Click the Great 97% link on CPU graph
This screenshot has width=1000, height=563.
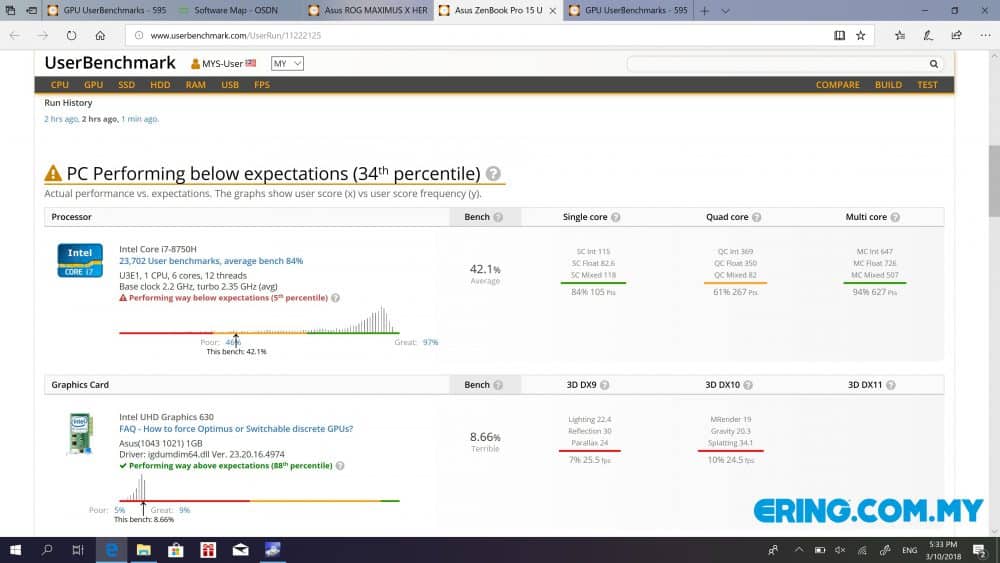(x=430, y=342)
